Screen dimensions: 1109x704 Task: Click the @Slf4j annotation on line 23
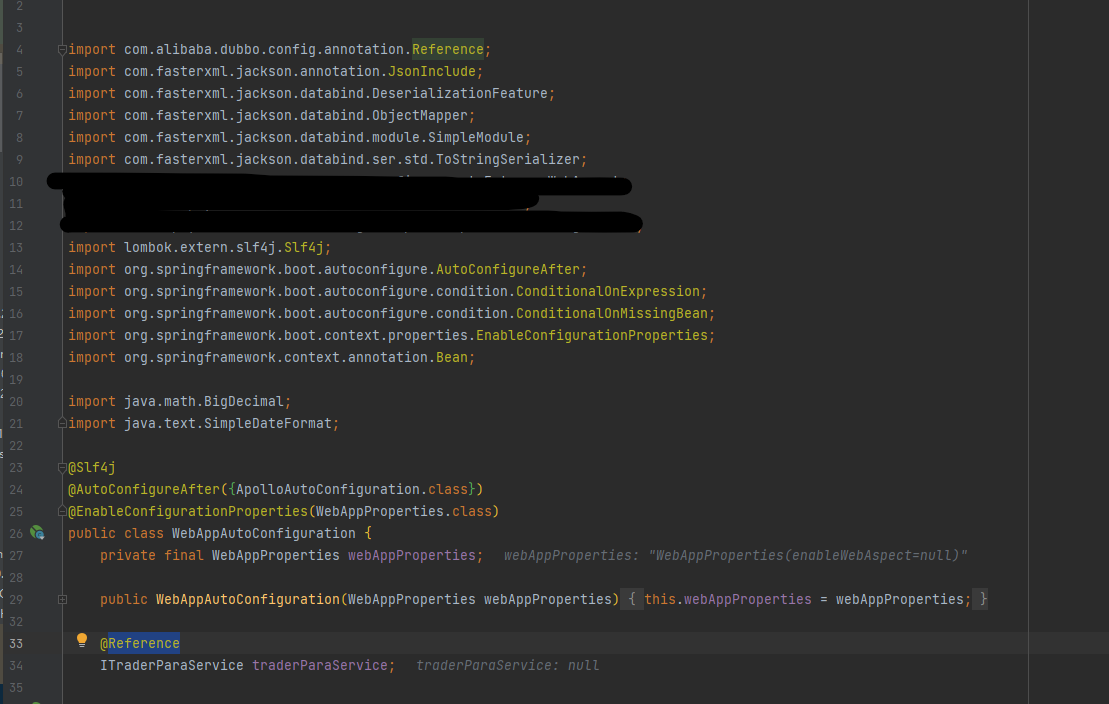click(92, 468)
